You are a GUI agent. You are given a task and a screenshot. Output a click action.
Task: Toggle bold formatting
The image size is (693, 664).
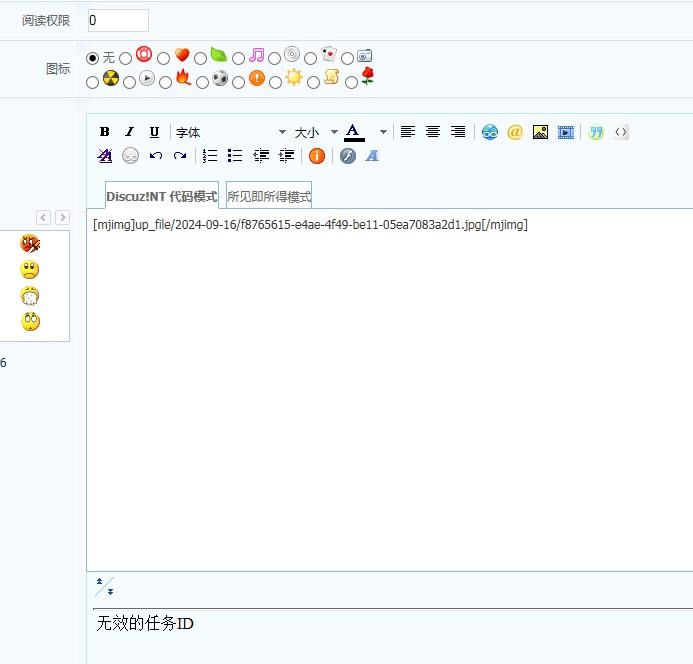pos(104,132)
